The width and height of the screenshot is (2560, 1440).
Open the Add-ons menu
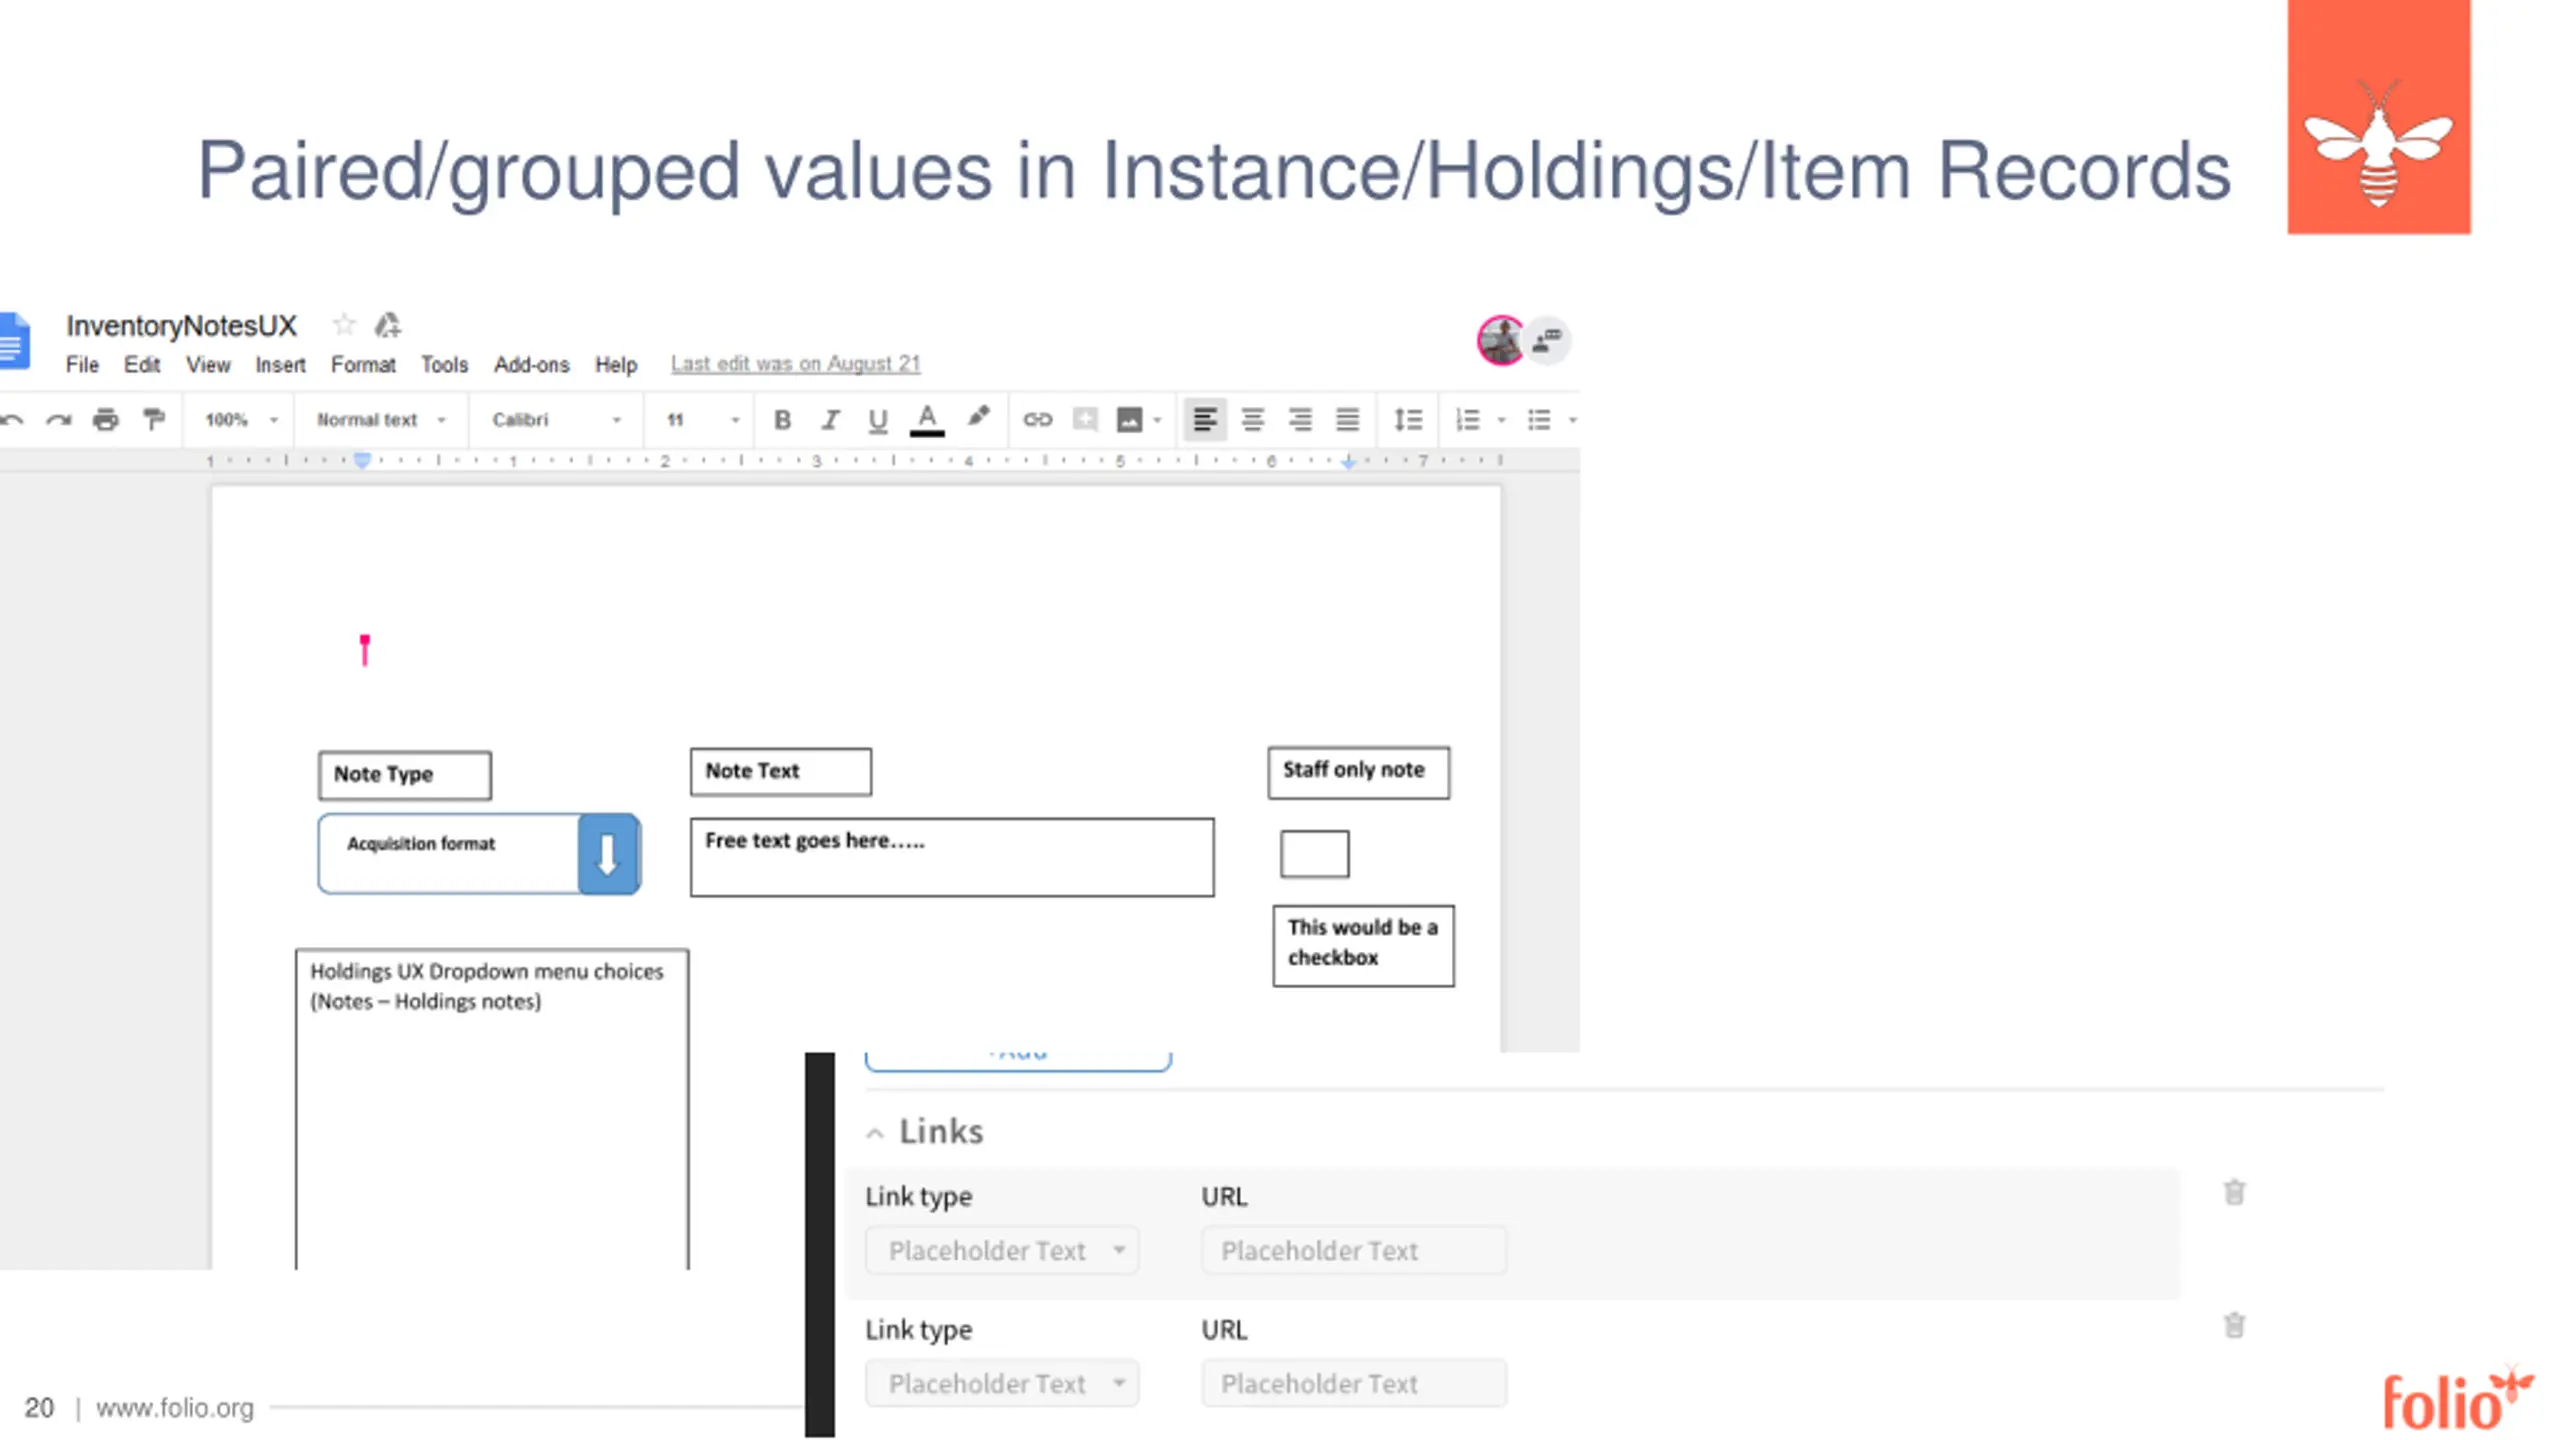coord(531,365)
